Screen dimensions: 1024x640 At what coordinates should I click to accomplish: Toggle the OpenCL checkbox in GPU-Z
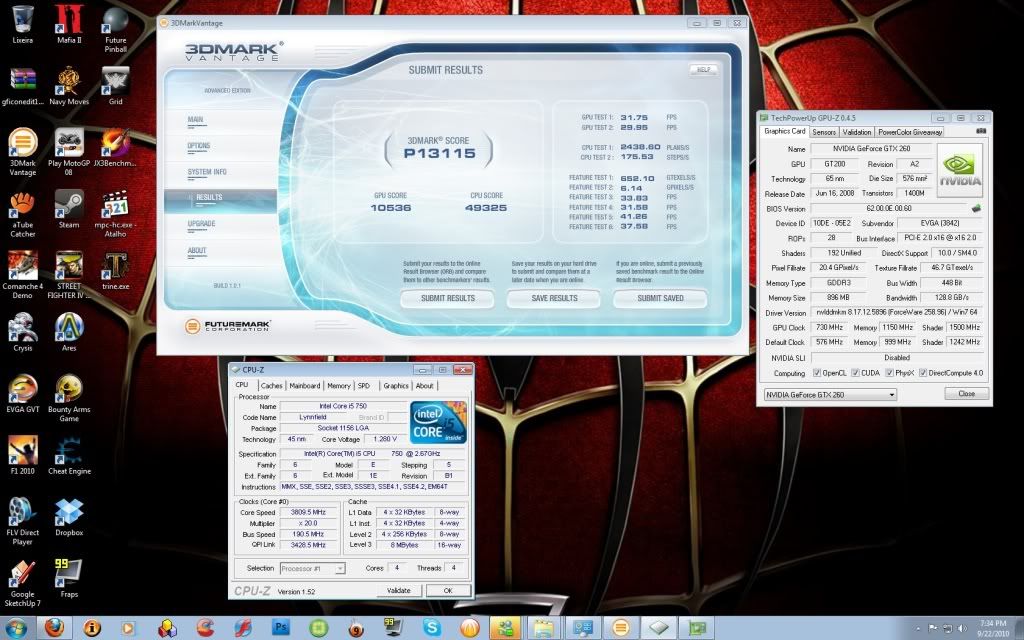coord(817,373)
